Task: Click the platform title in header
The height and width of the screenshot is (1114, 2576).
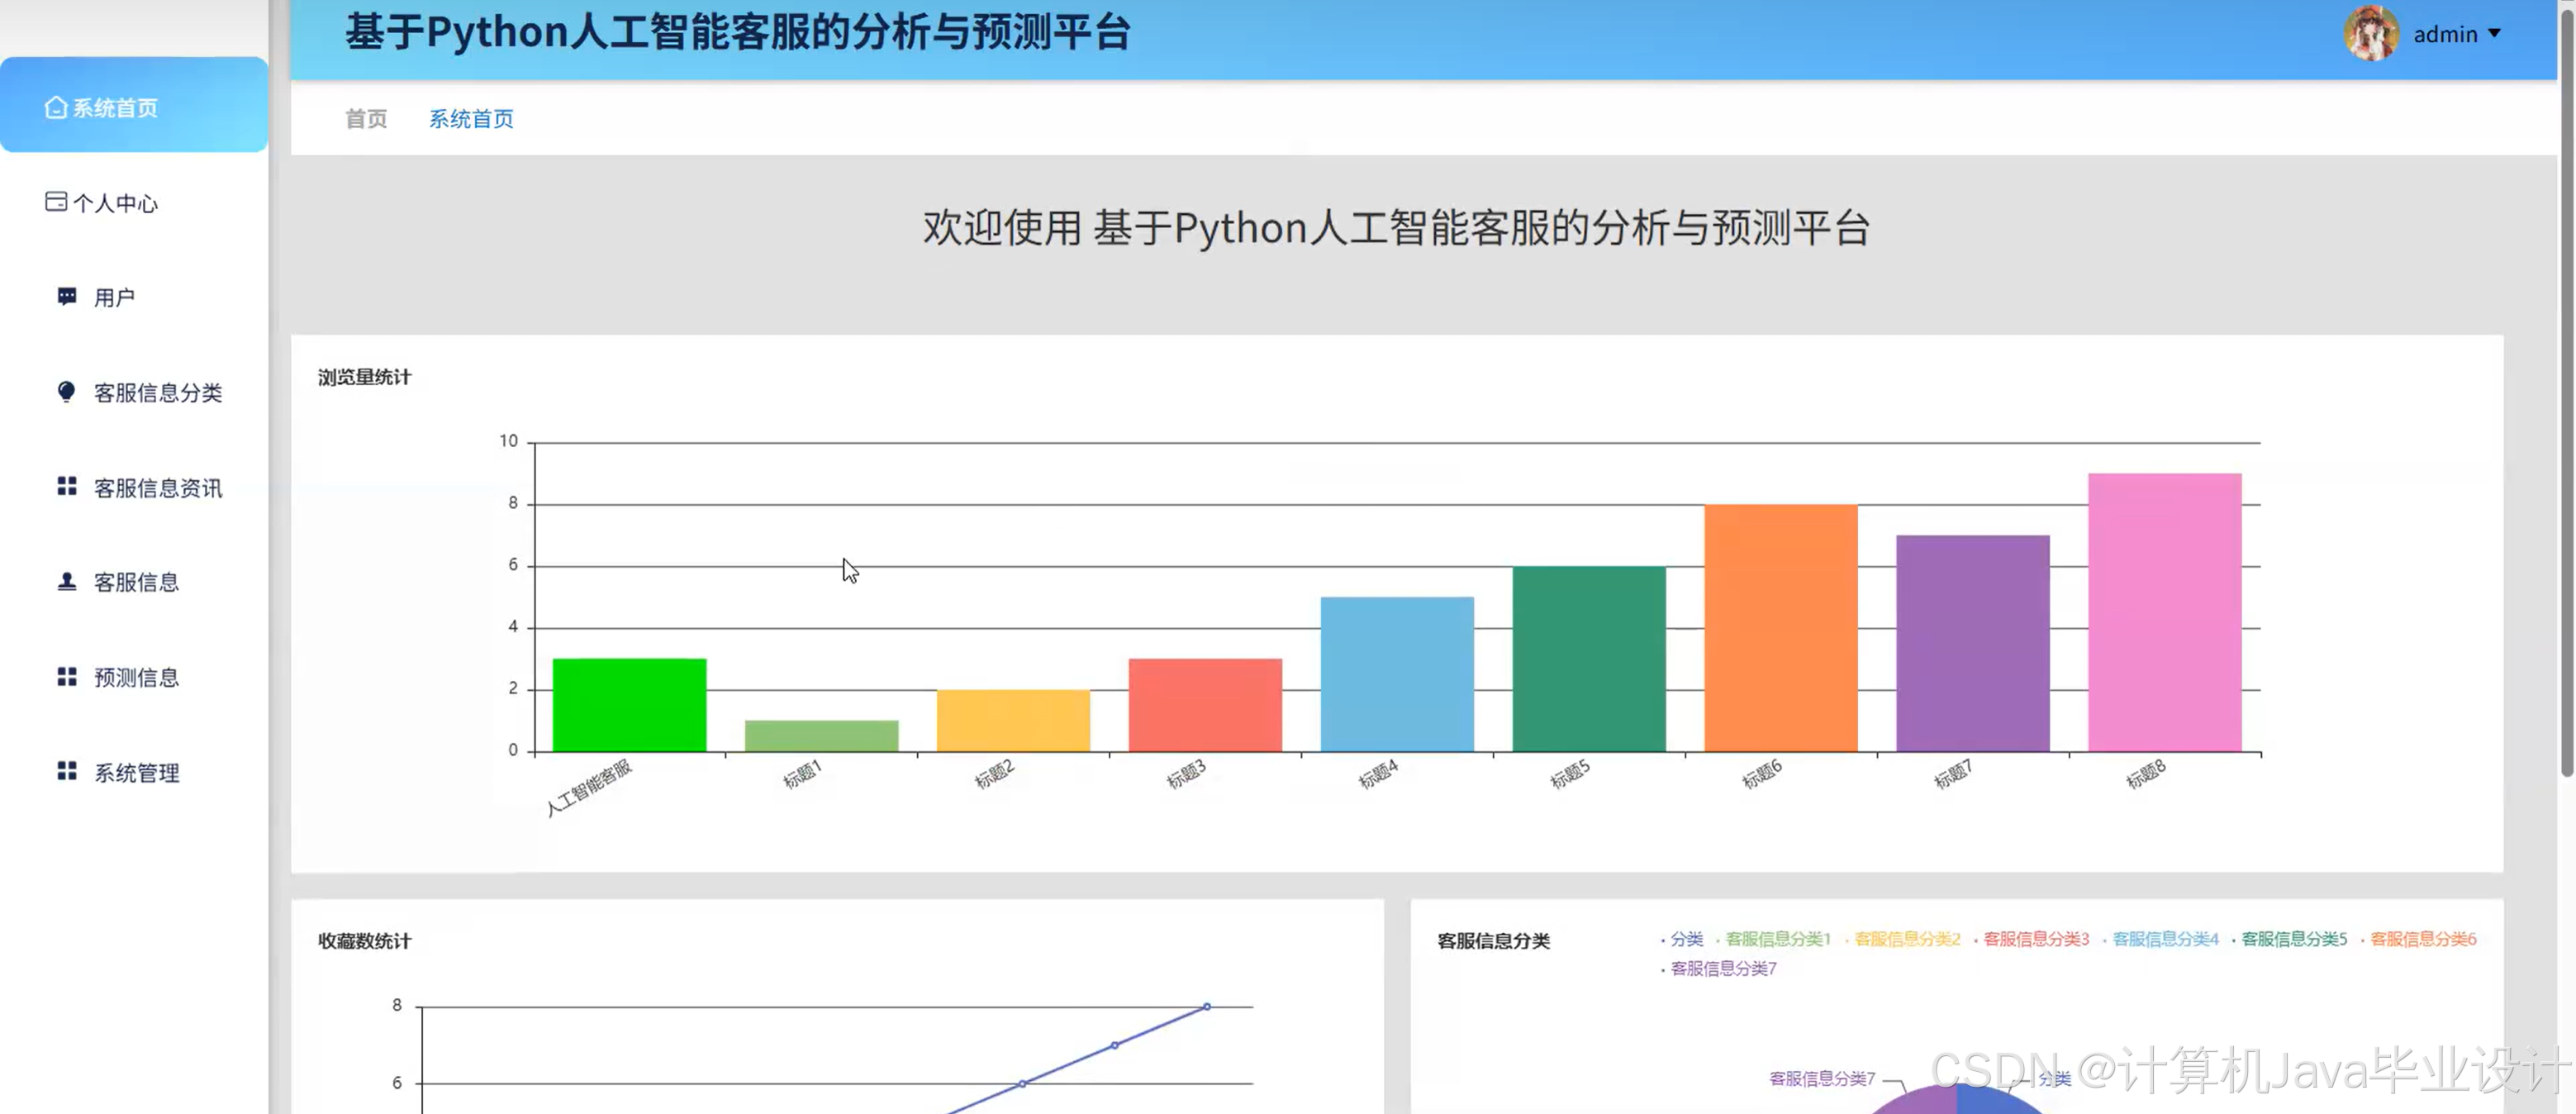Action: coord(738,32)
